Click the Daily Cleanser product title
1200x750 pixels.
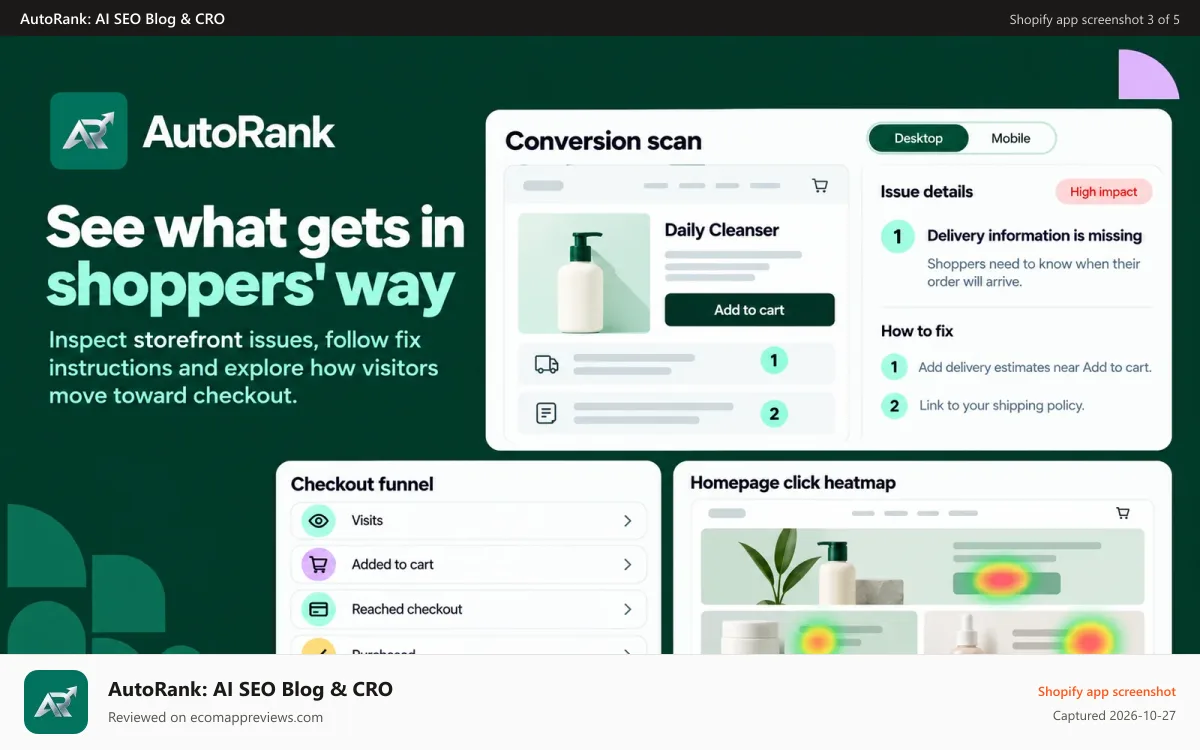tap(722, 230)
